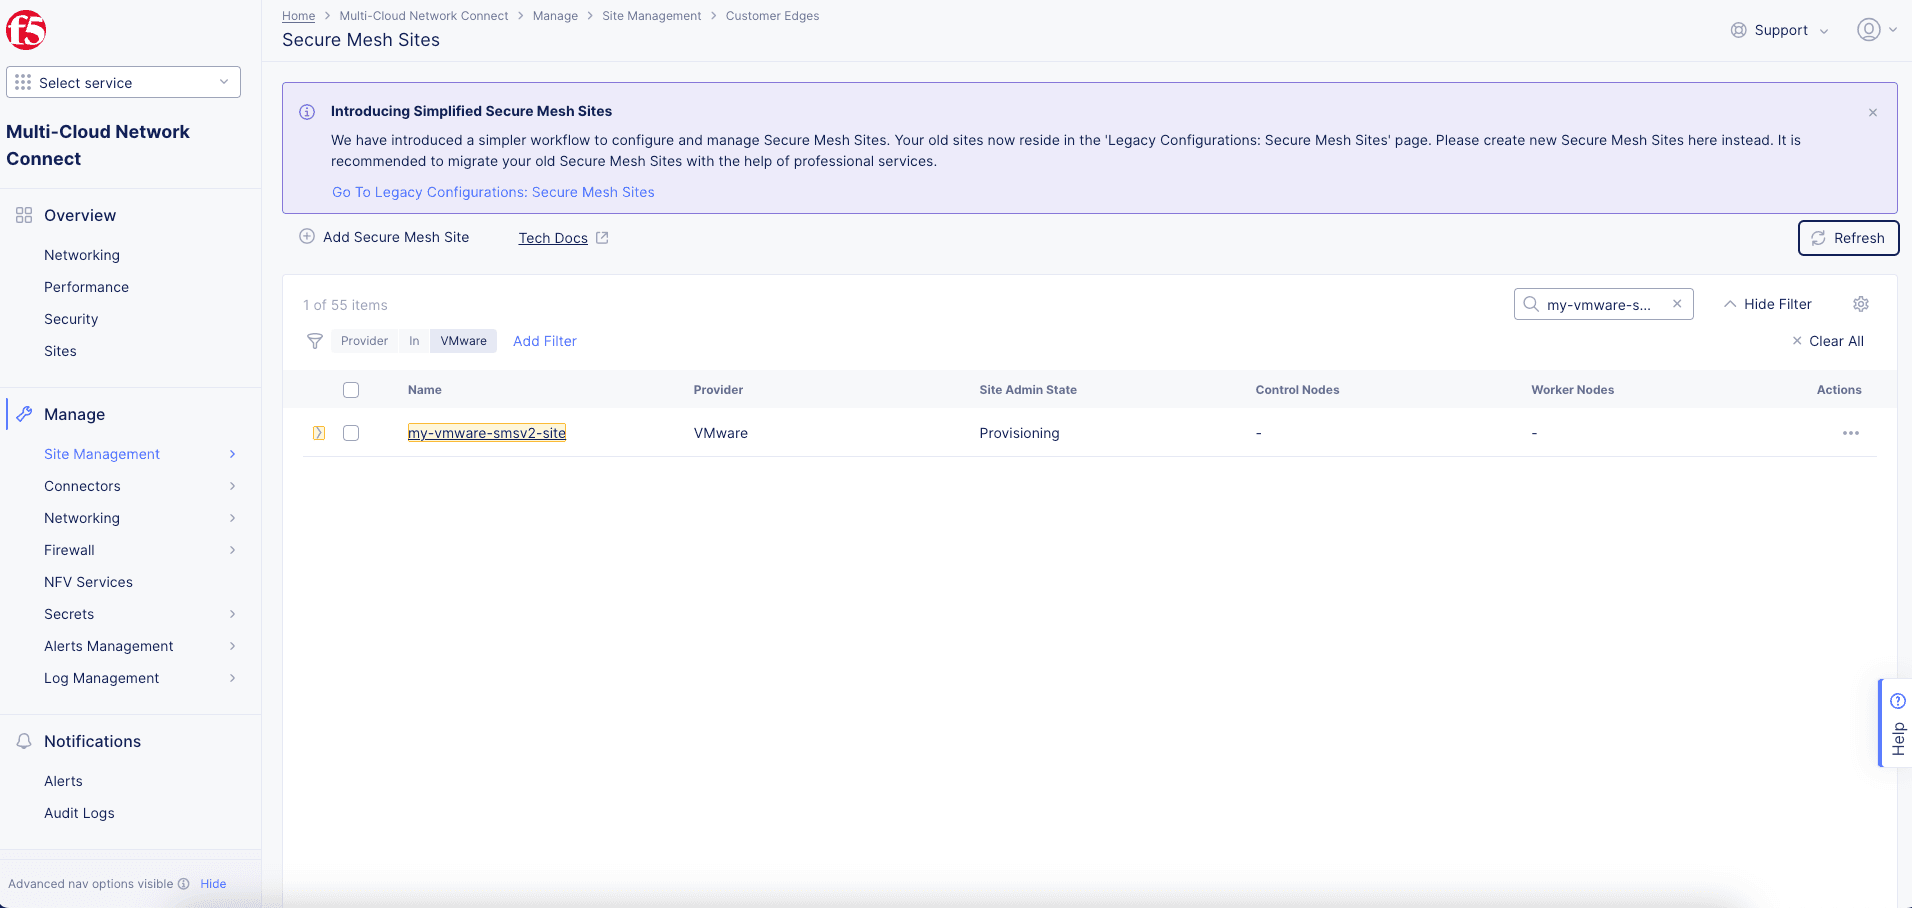Click the X icon beside Clear All
Screen dimensions: 1912x908
pyautogui.click(x=1797, y=341)
